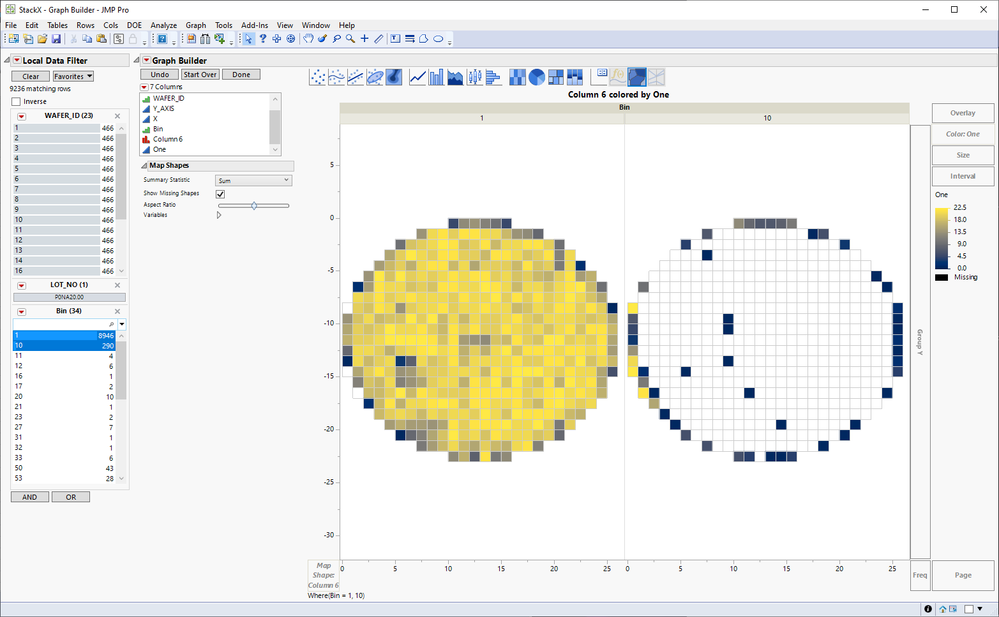999x617 pixels.
Task: Click the Size drop zone
Action: coord(963,155)
